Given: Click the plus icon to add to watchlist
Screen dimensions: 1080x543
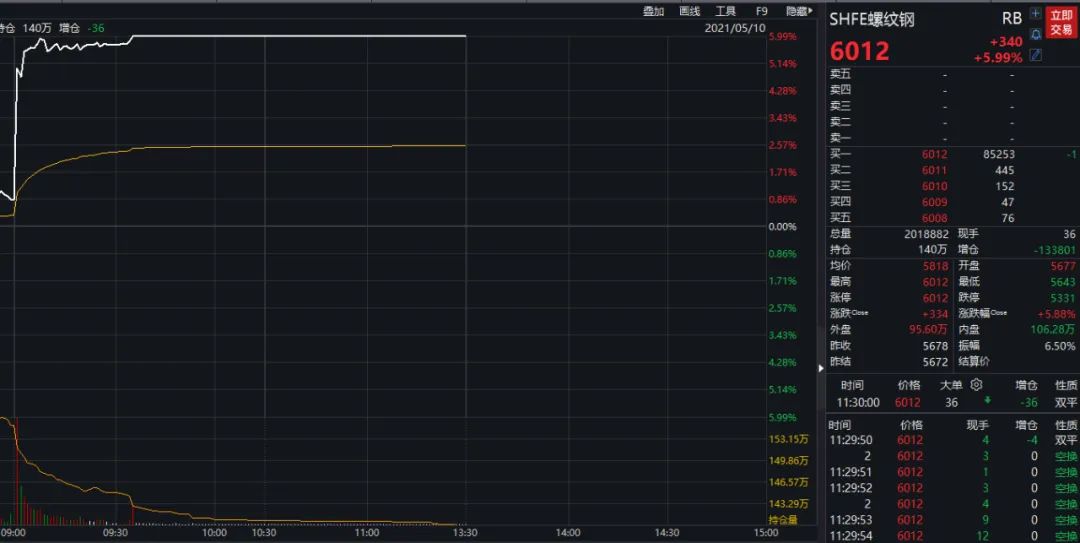Looking at the screenshot, I should (1035, 15).
